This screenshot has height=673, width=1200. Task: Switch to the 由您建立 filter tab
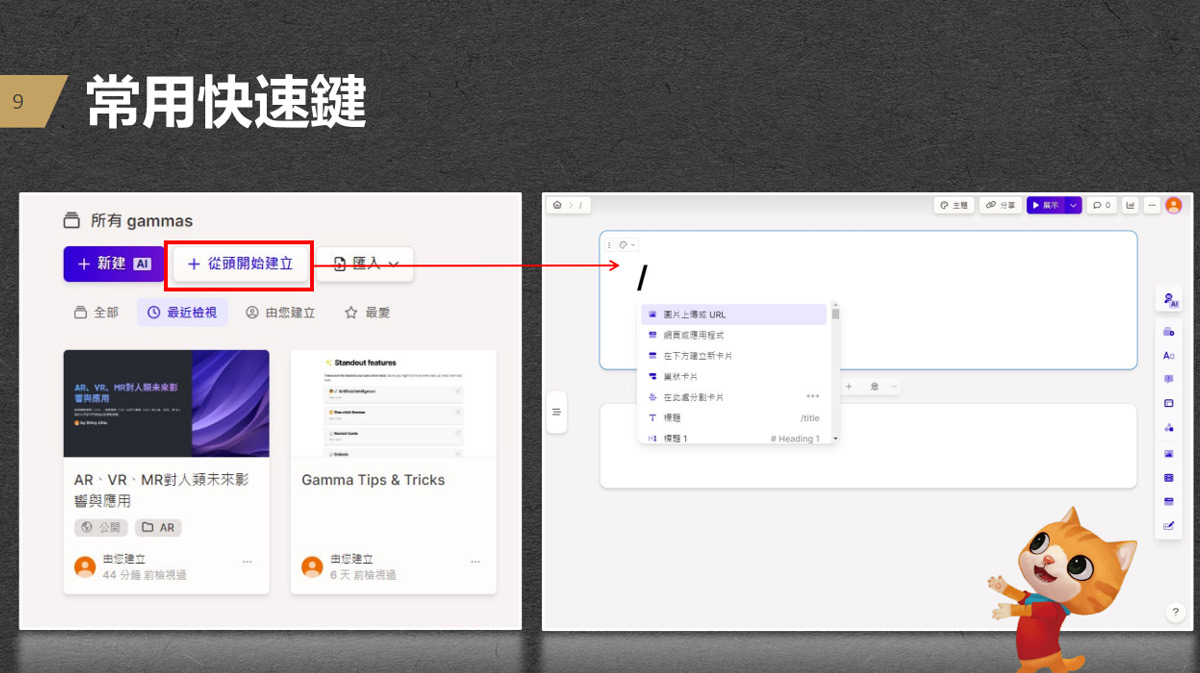(x=280, y=312)
